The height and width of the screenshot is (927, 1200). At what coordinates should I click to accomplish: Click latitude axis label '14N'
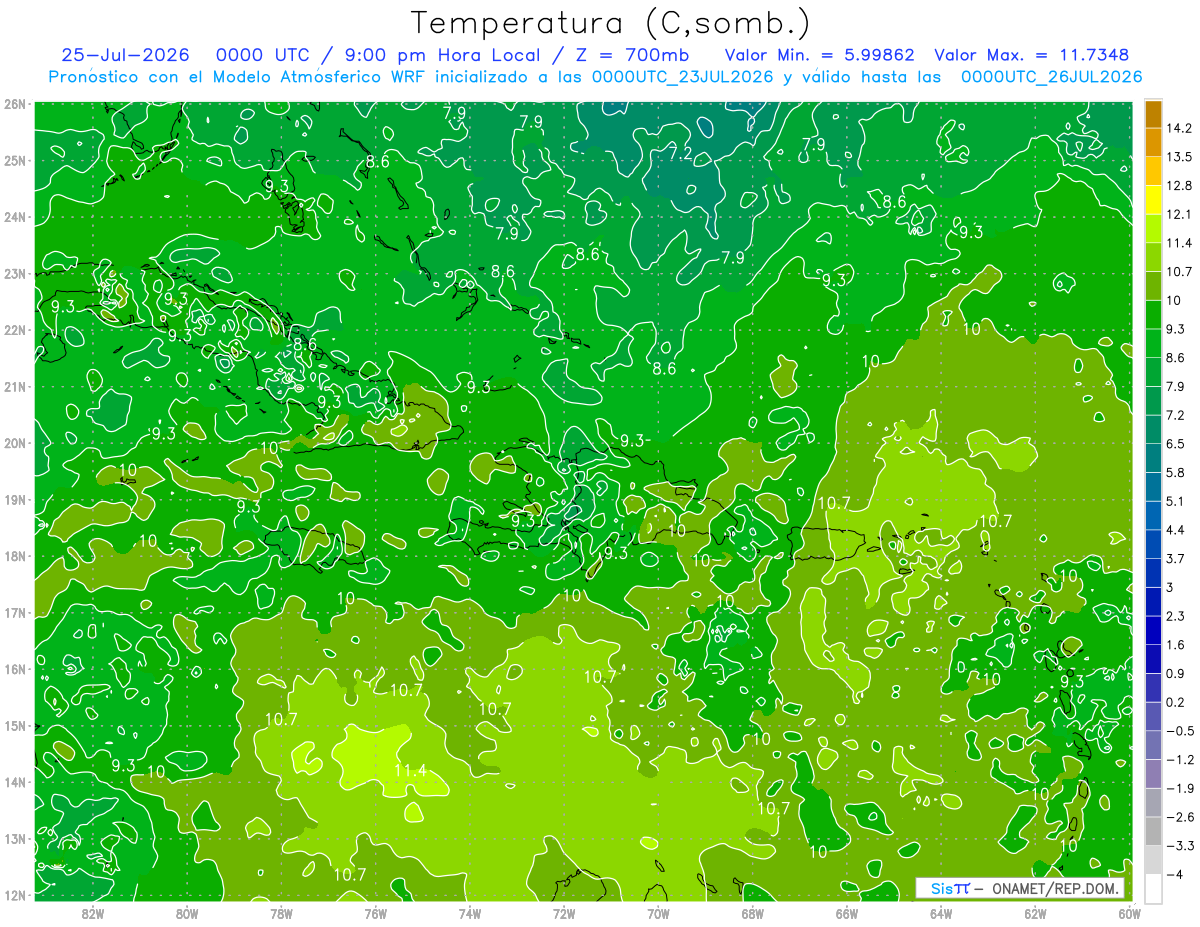(14, 782)
